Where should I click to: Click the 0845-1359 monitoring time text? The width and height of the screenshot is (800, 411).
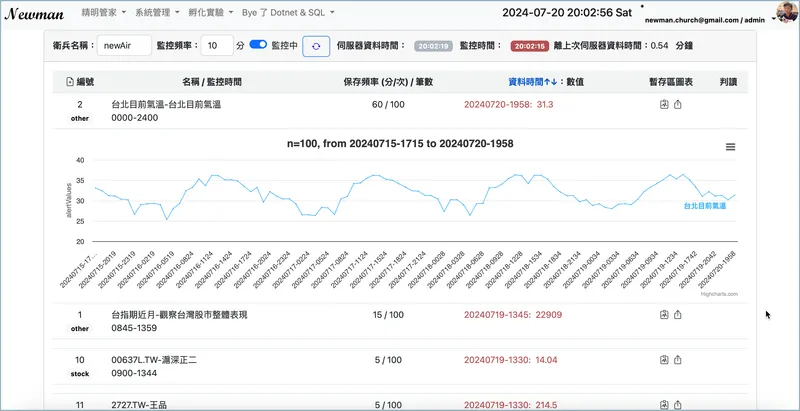click(134, 328)
